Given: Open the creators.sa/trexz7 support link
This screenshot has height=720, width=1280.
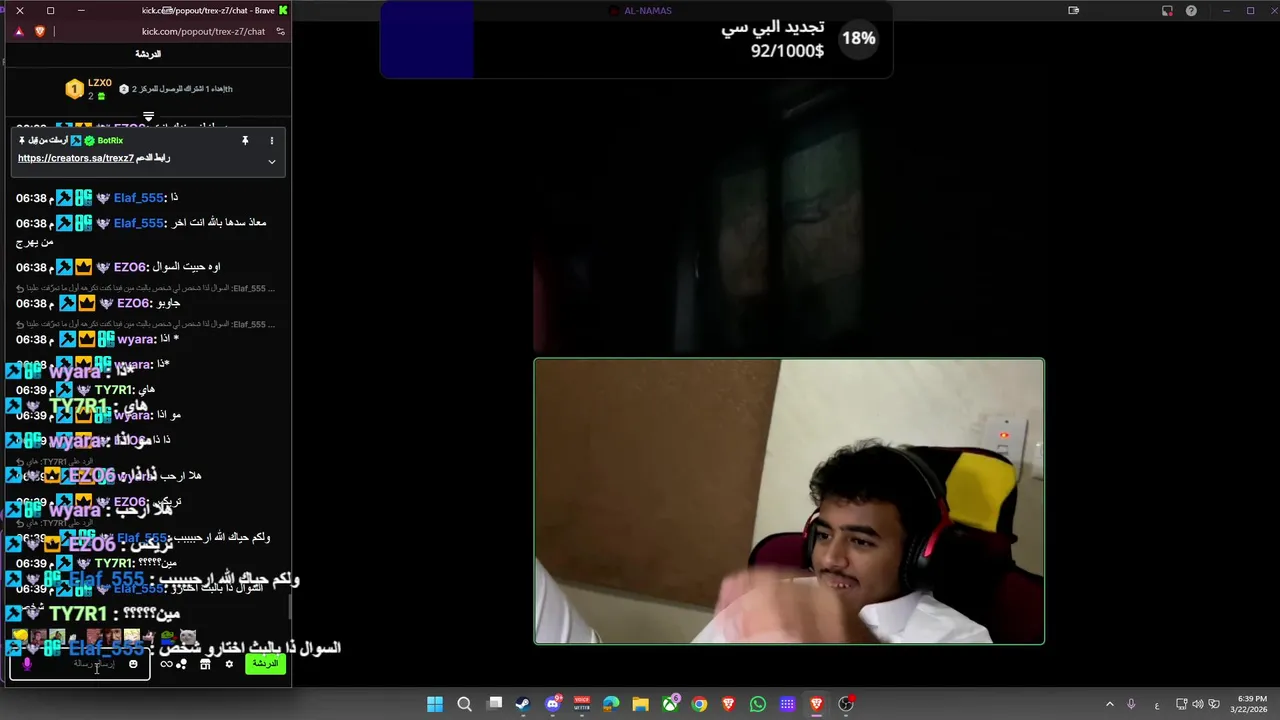Looking at the screenshot, I should 76,158.
